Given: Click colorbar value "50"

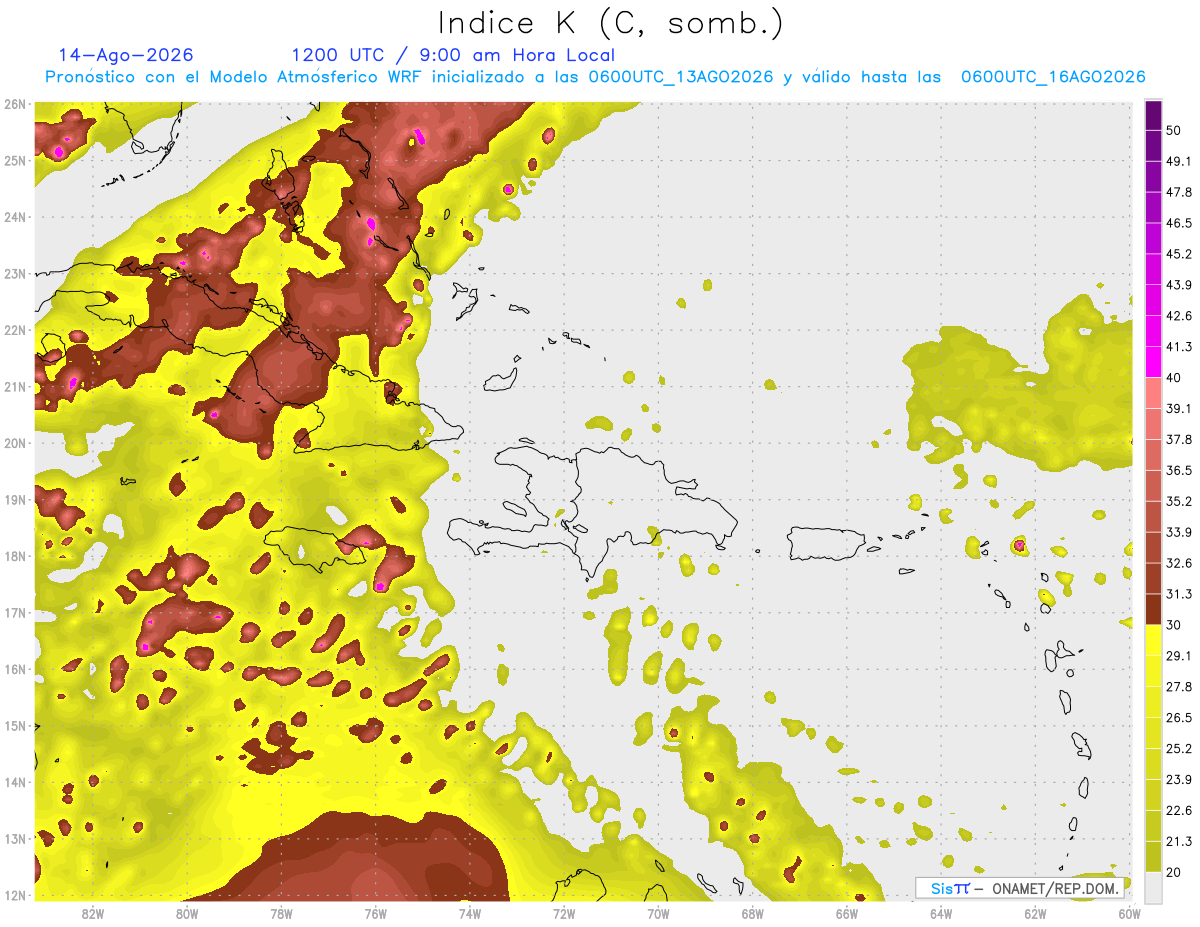Looking at the screenshot, I should coord(1174,130).
